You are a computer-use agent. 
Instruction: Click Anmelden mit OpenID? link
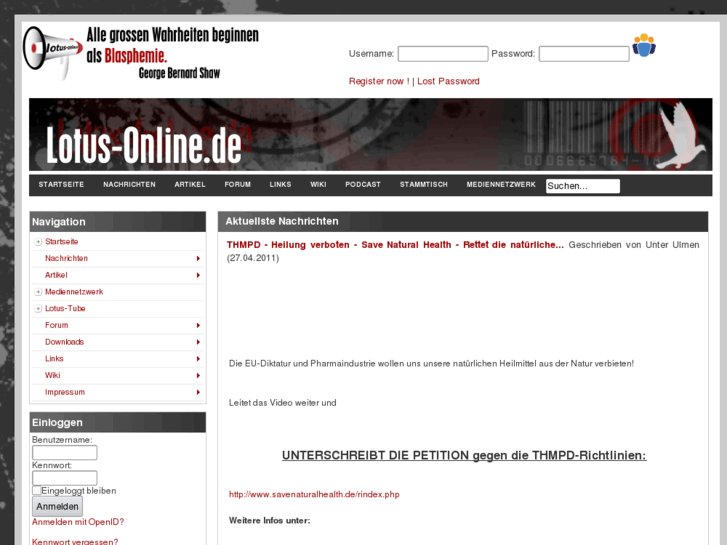(78, 522)
